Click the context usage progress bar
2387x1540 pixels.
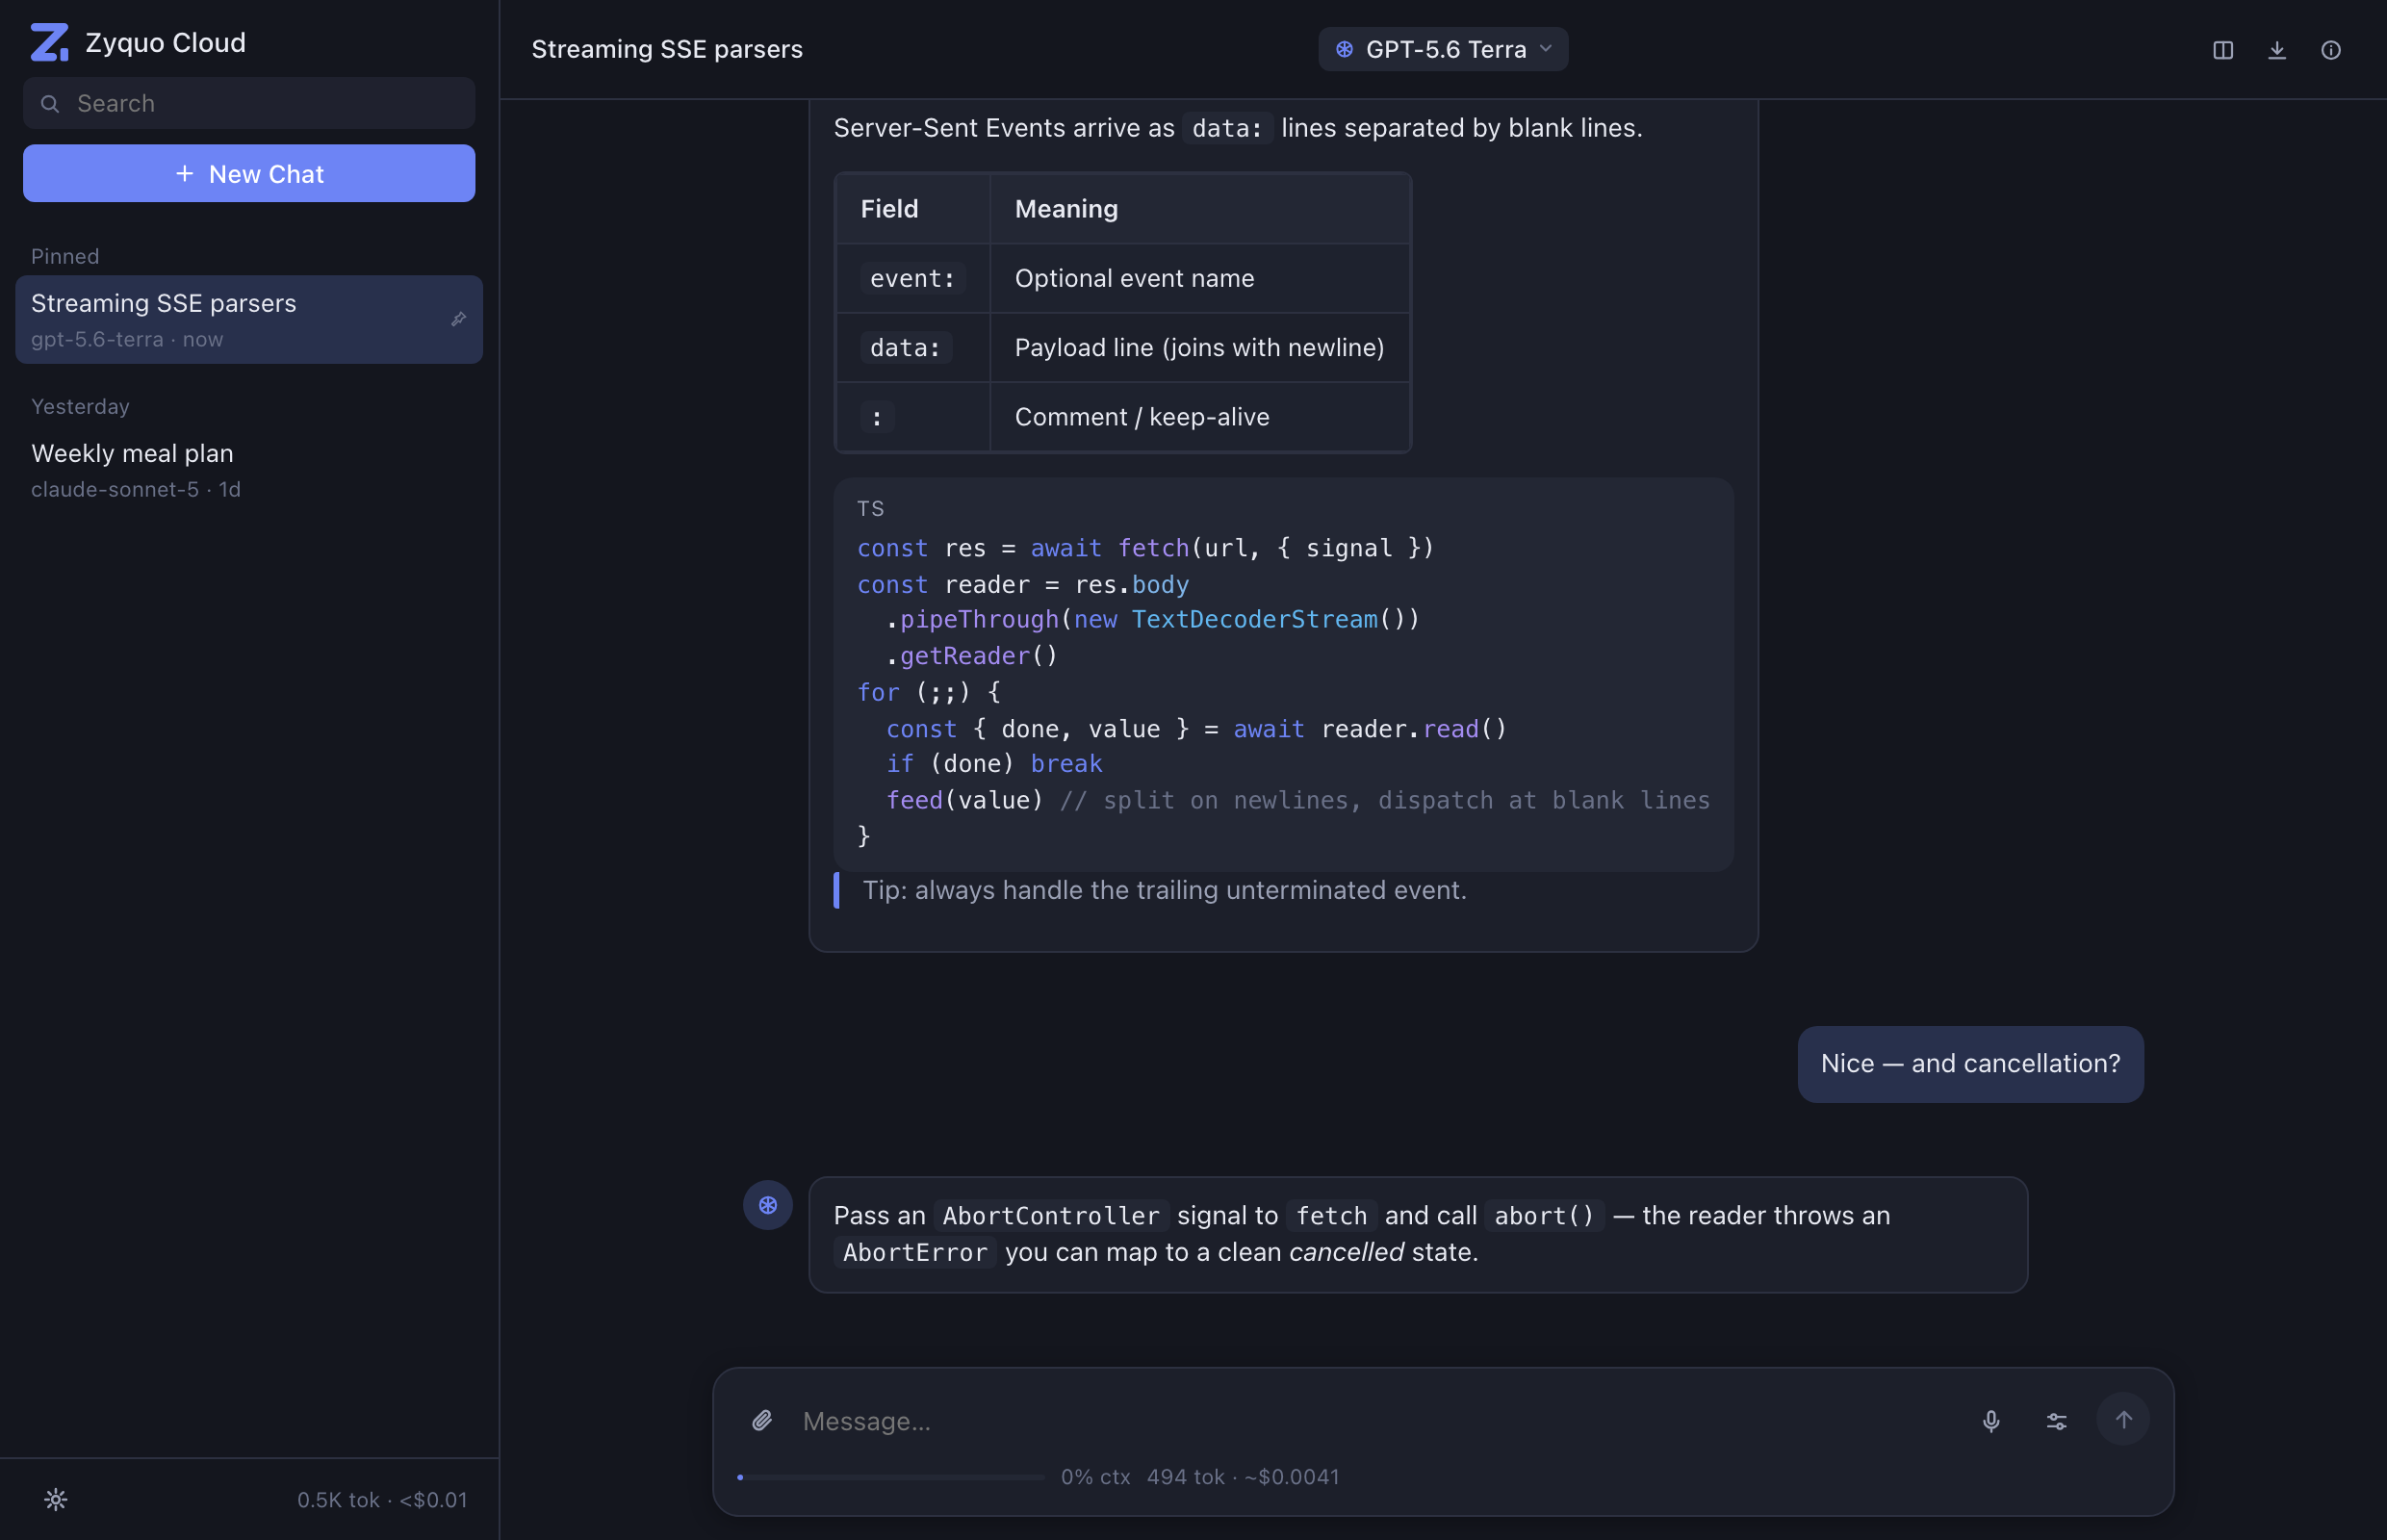[x=890, y=1476]
